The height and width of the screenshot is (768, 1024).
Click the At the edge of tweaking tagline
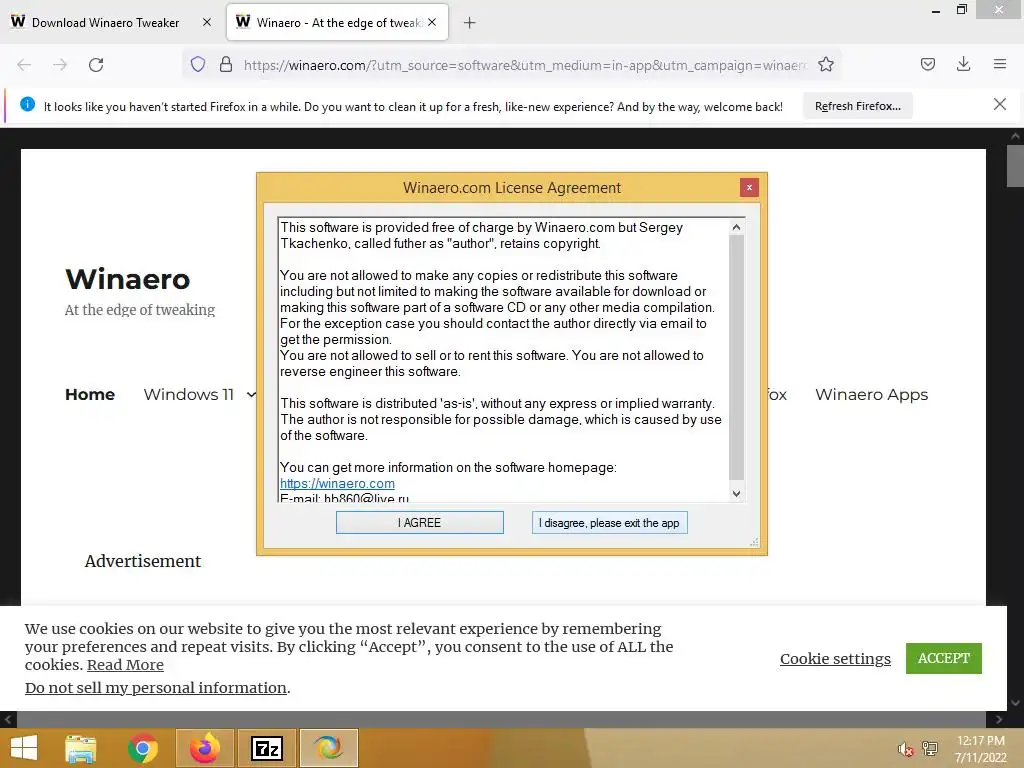[x=140, y=310]
